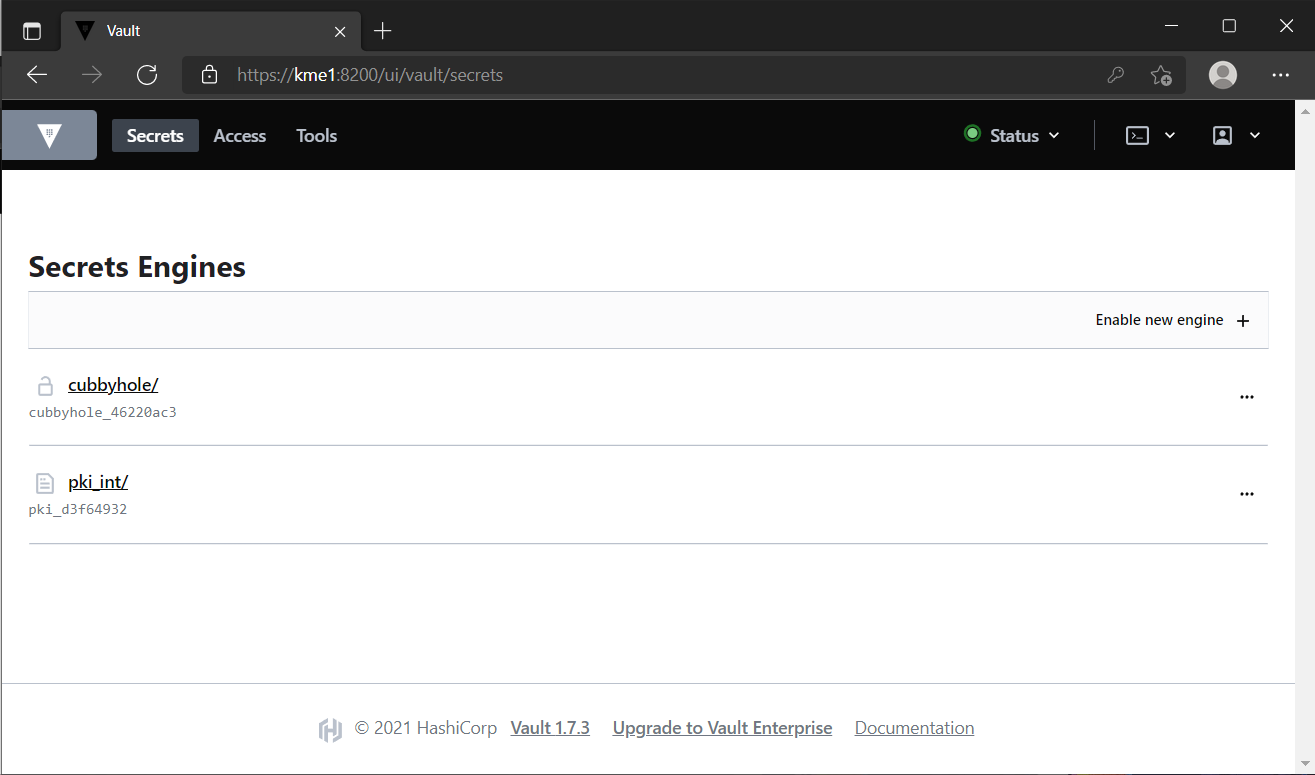Close the Vault browser tab

pos(340,32)
